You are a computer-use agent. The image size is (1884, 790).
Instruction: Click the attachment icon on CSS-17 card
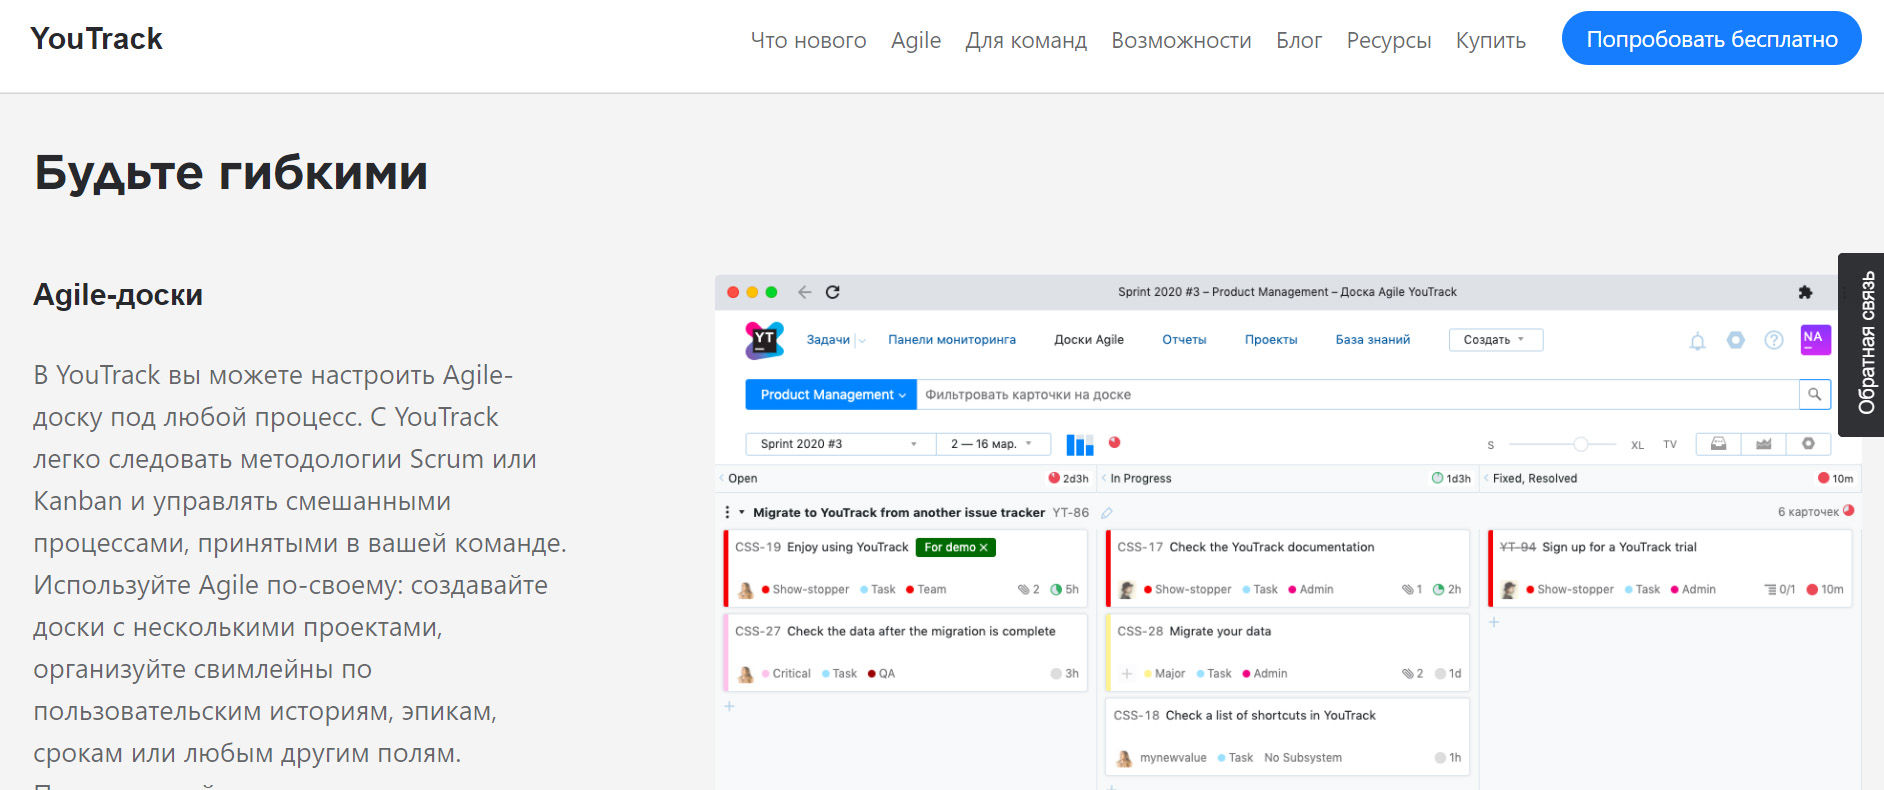1407,590
